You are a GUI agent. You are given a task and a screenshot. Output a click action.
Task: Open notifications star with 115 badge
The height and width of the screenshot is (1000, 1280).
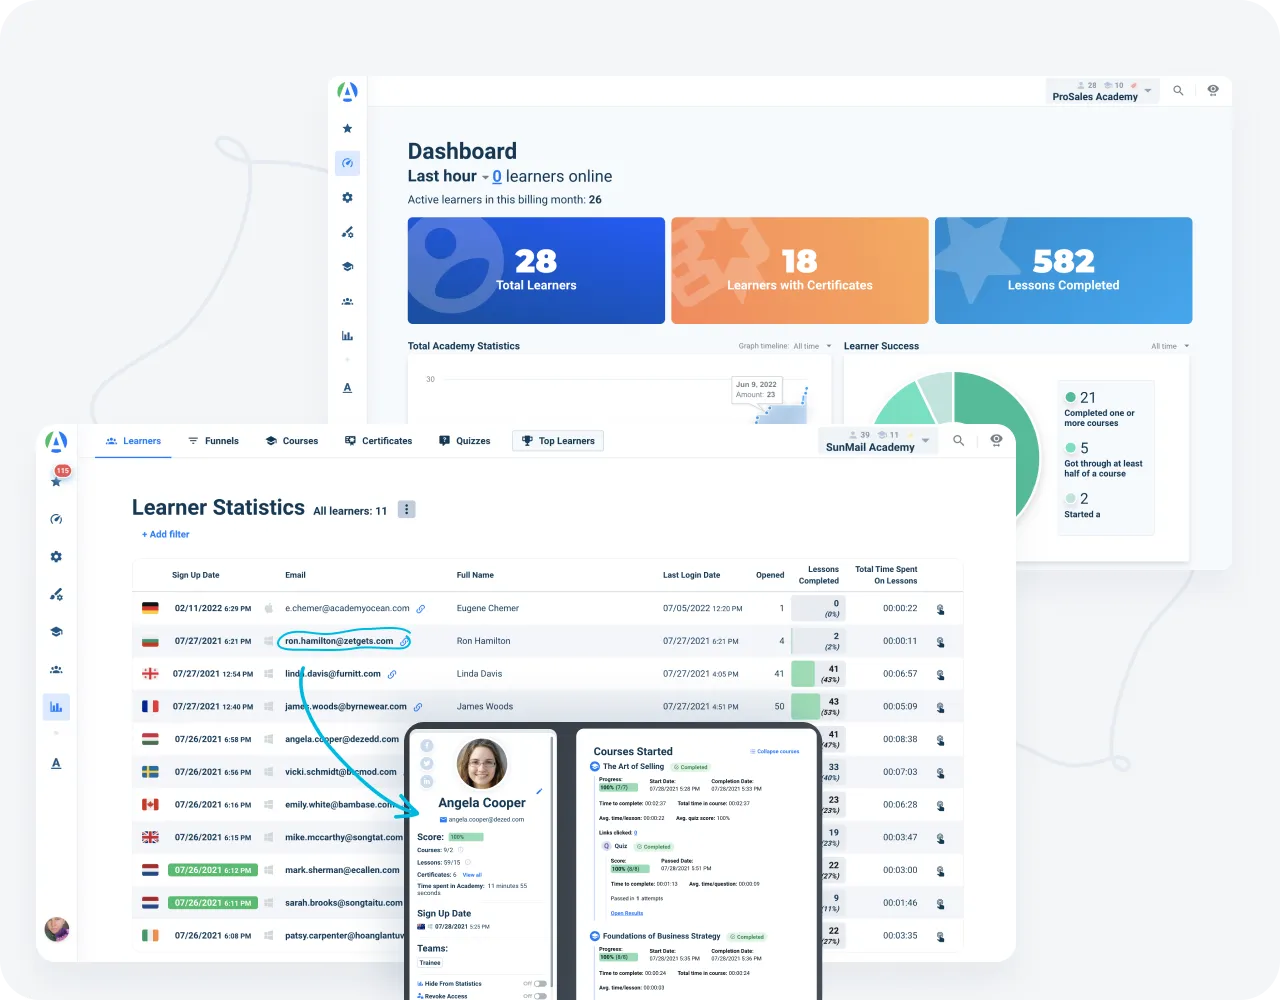(x=57, y=481)
